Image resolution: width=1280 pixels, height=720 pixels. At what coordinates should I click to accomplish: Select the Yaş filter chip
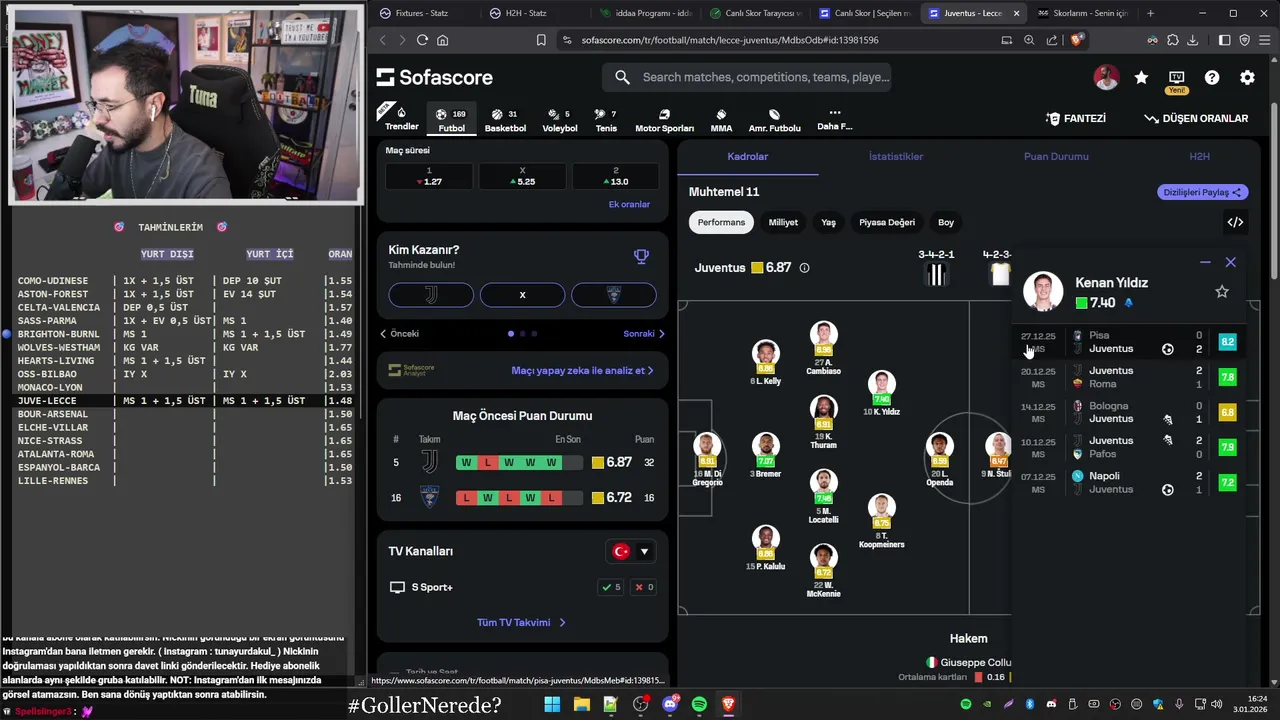pos(828,222)
